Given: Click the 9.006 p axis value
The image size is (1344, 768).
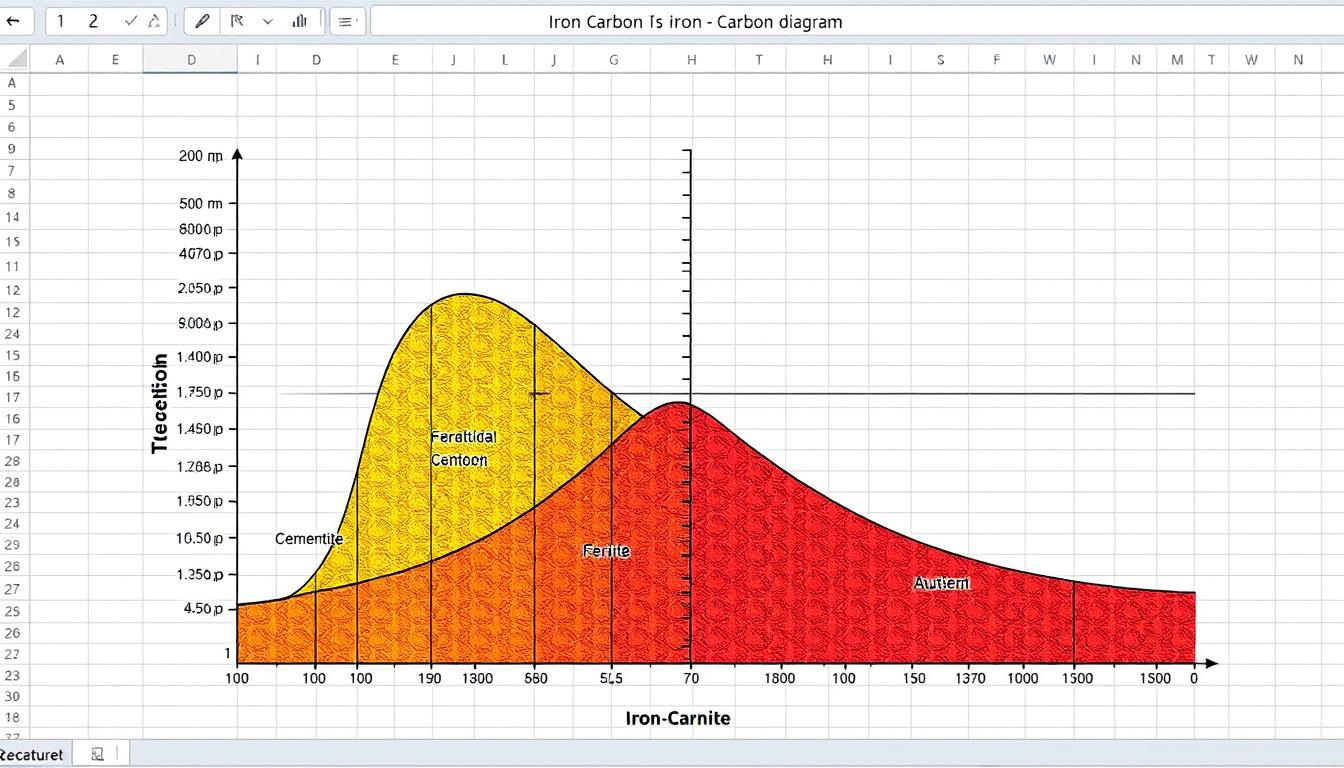Looking at the screenshot, I should 200,324.
